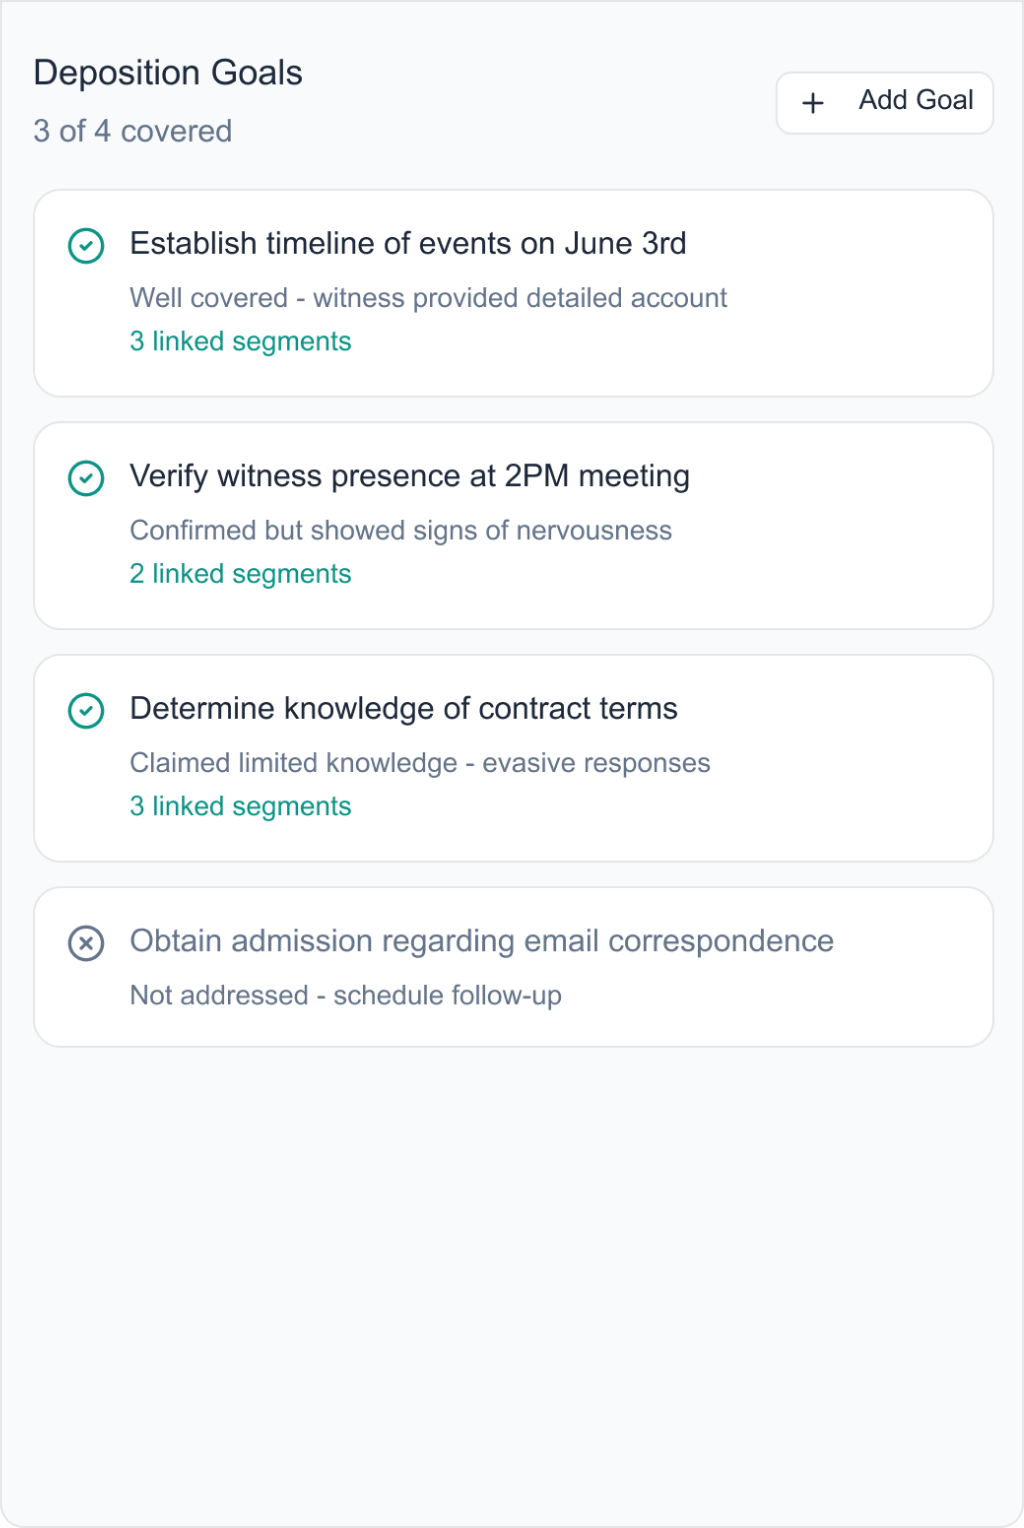Click the '3 of 4 covered' progress text
Image resolution: width=1024 pixels, height=1528 pixels.
[x=133, y=131]
